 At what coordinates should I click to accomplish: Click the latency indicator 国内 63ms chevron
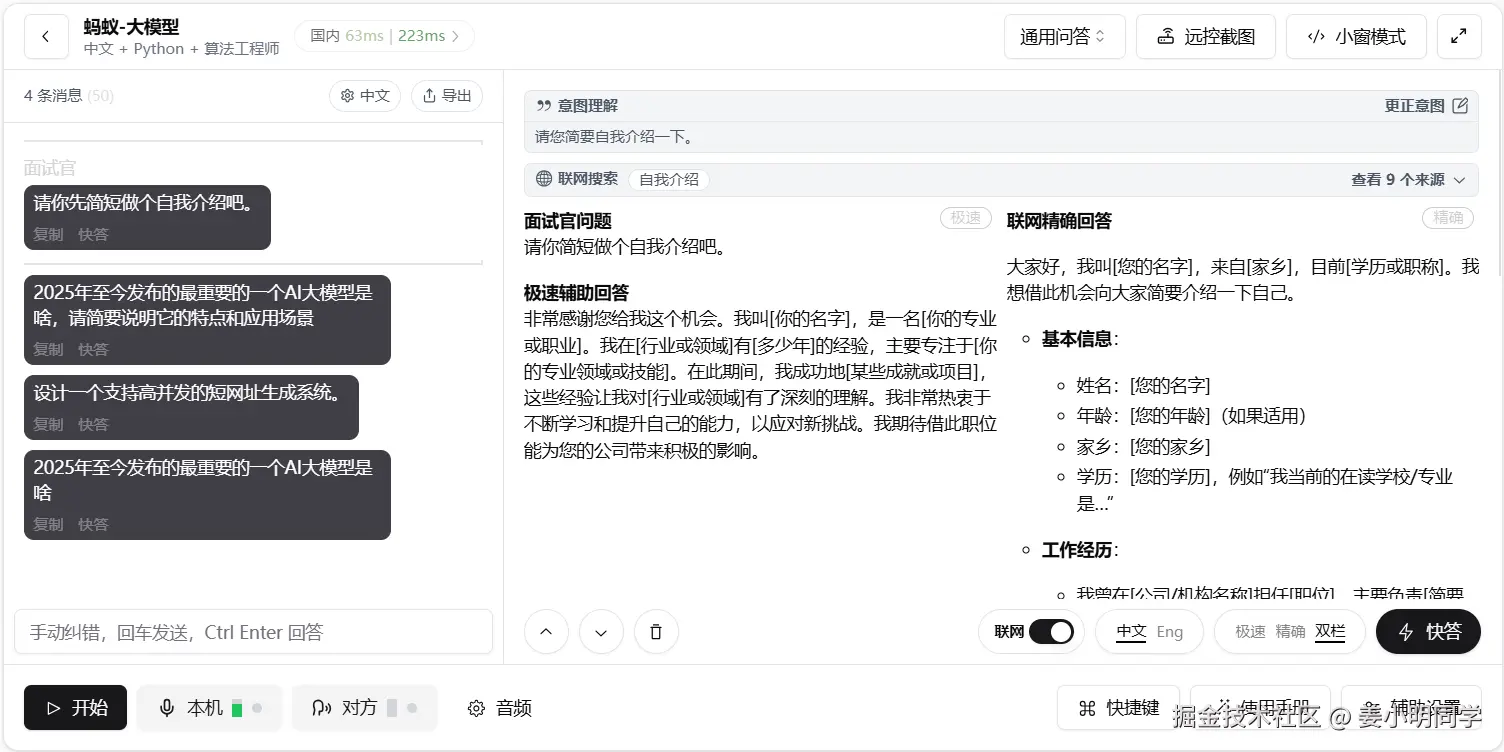pos(456,35)
